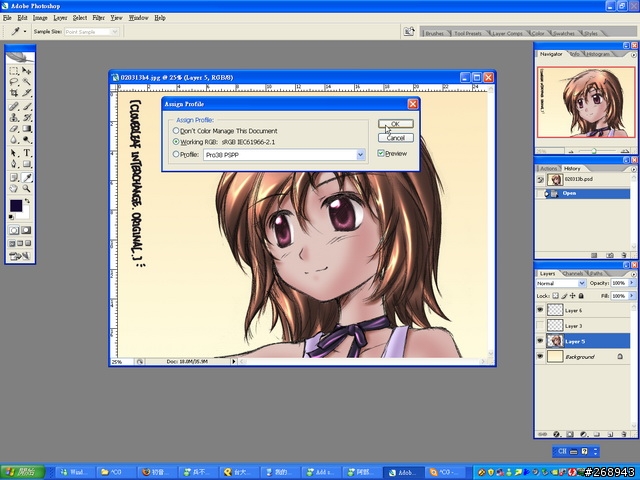Select the Layer 6 thumbnail
This screenshot has height=480, width=640.
pos(555,310)
